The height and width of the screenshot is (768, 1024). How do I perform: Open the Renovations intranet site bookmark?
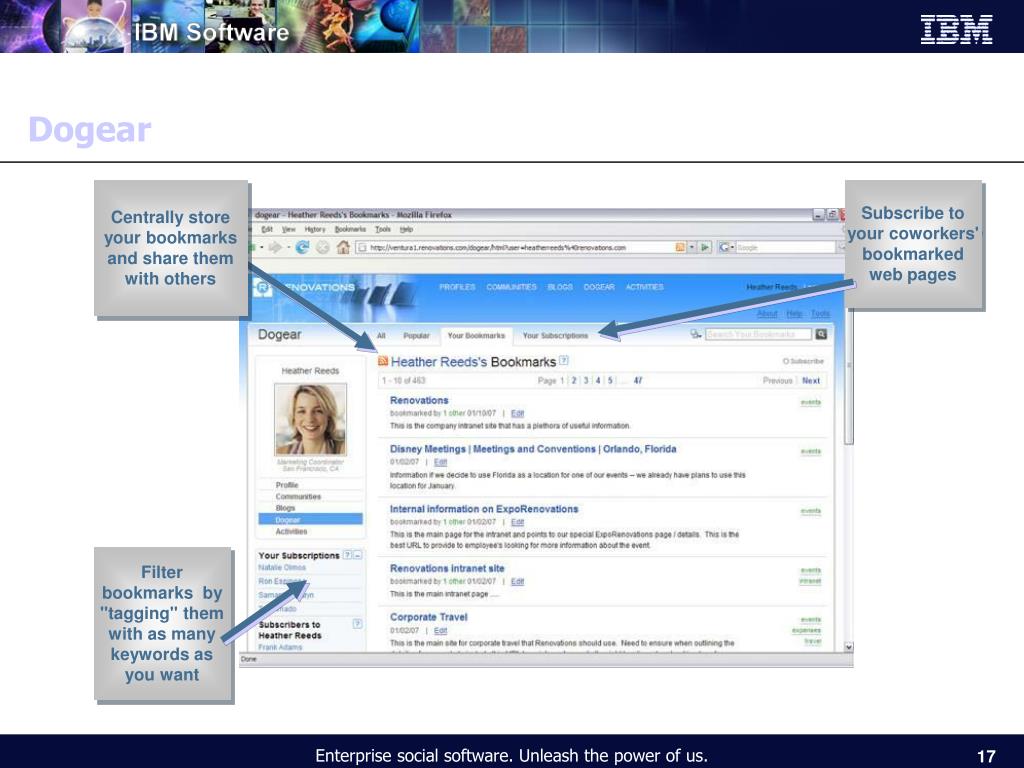click(447, 568)
